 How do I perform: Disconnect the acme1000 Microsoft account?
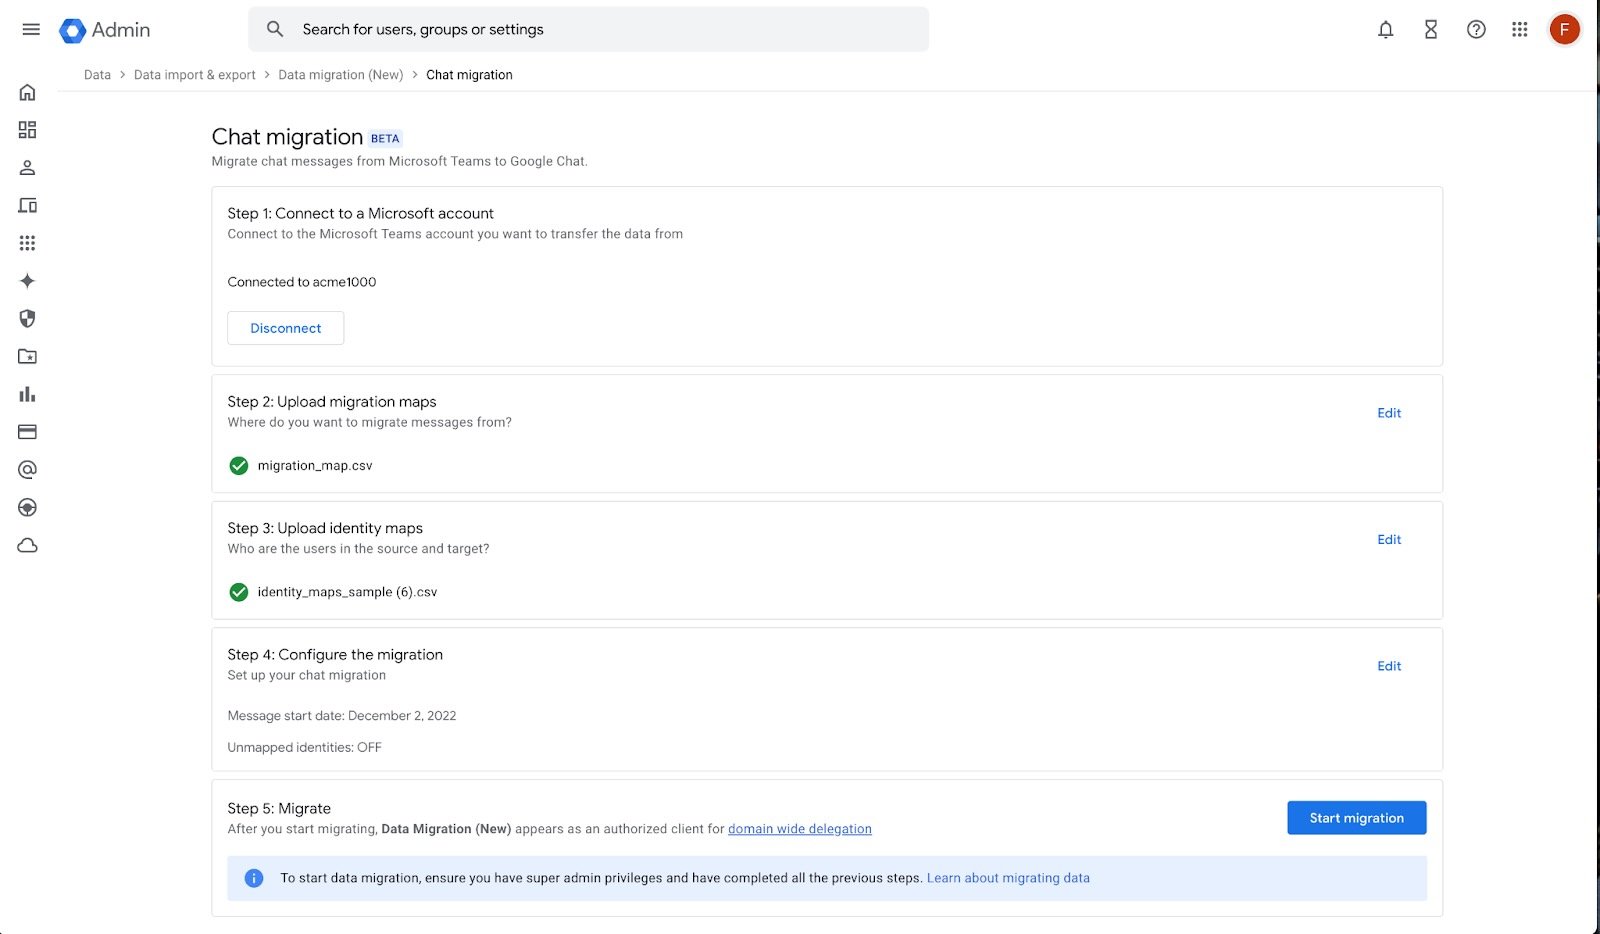click(x=285, y=327)
